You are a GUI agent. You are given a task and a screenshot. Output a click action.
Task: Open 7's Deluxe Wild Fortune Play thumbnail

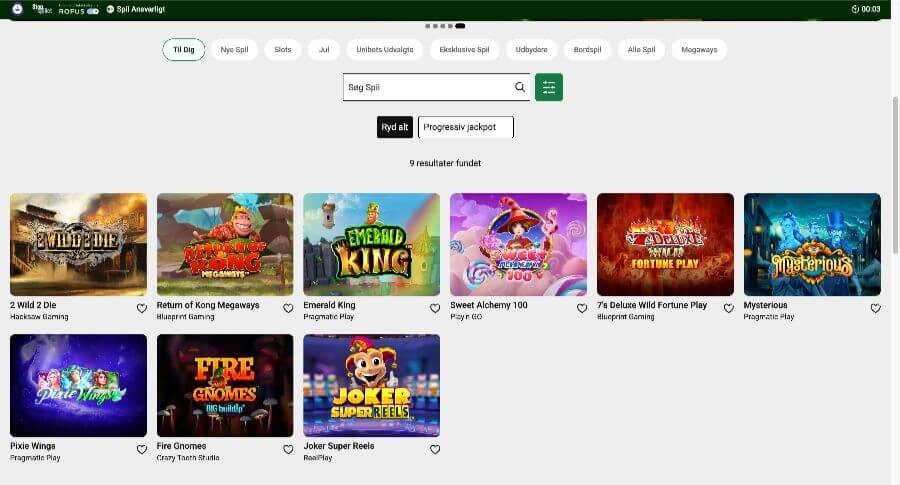665,245
